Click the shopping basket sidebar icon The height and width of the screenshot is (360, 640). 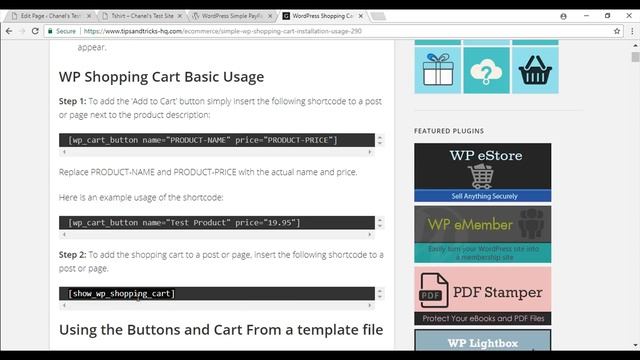point(535,70)
